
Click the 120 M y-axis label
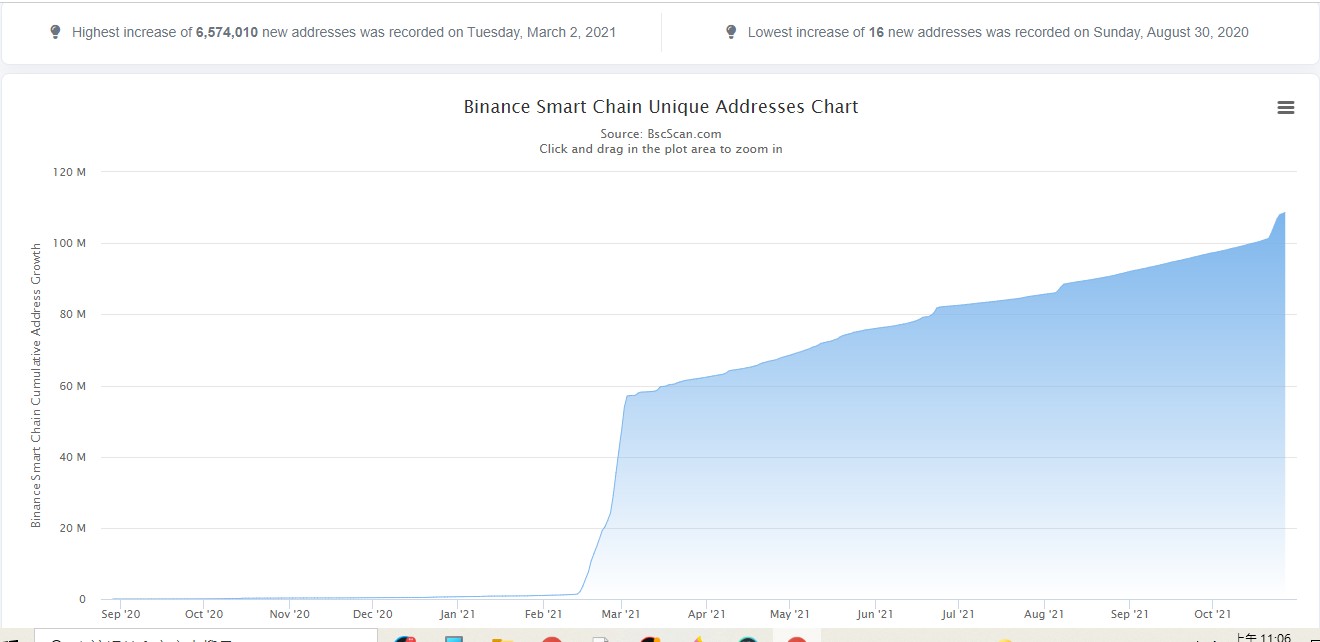click(x=69, y=172)
